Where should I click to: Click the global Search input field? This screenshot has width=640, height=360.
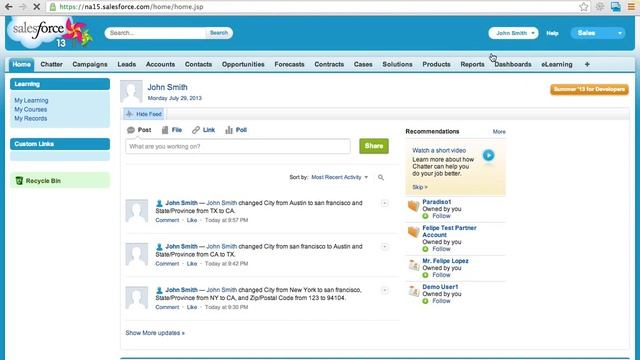tap(156, 33)
